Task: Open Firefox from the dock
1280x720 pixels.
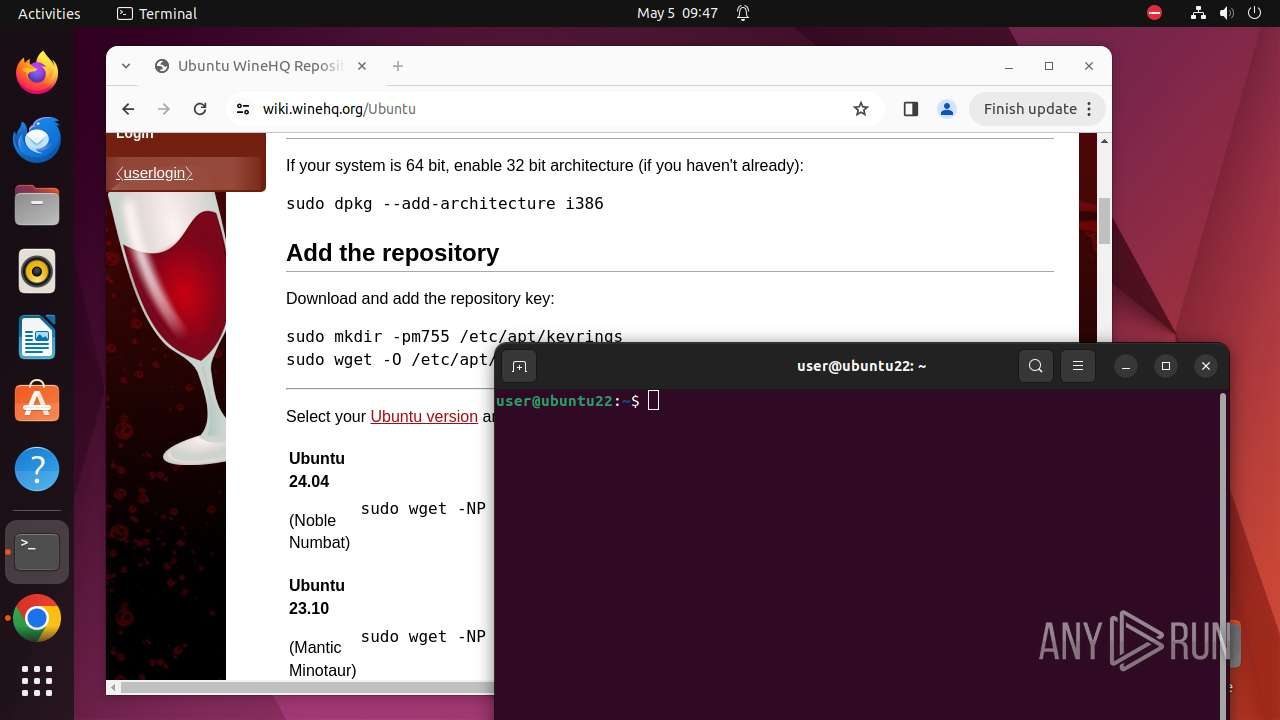Action: 37,73
